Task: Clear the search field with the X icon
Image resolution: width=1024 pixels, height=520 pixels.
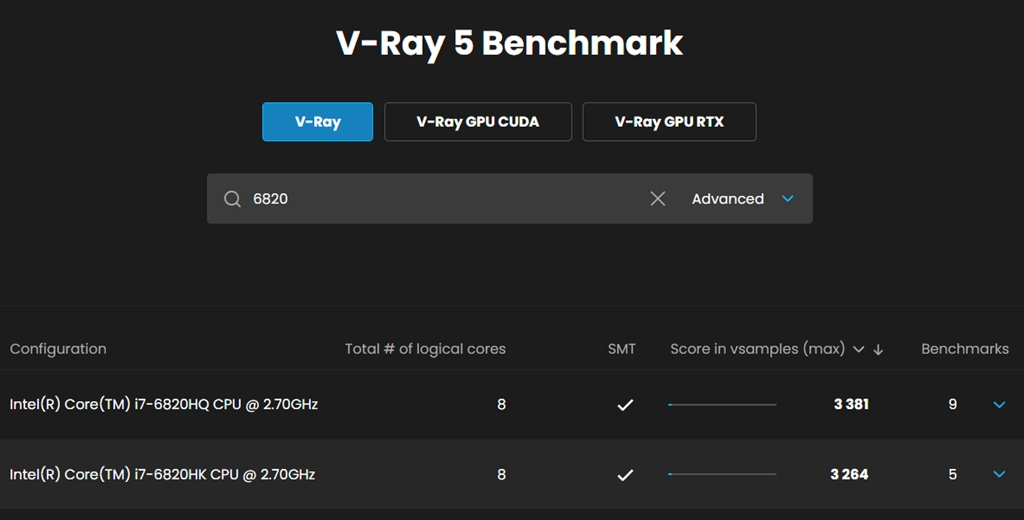Action: pos(657,199)
